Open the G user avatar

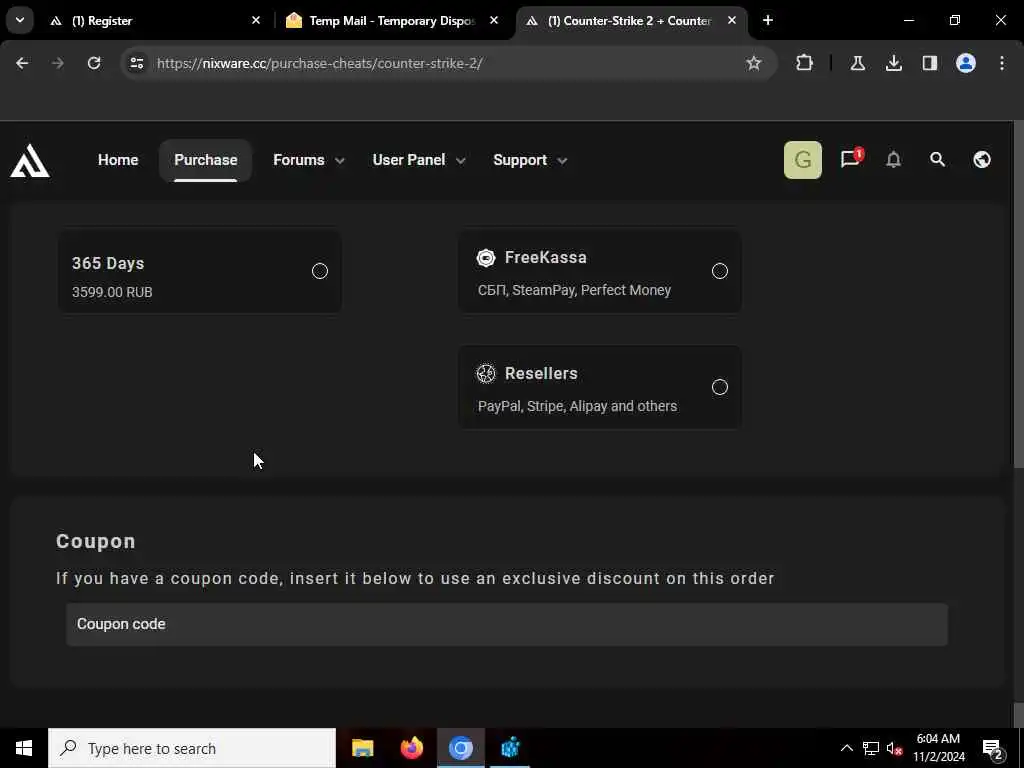click(803, 159)
